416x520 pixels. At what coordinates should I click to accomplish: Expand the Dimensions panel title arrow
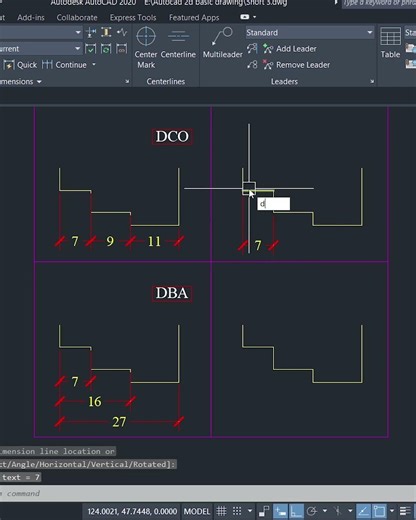click(39, 82)
